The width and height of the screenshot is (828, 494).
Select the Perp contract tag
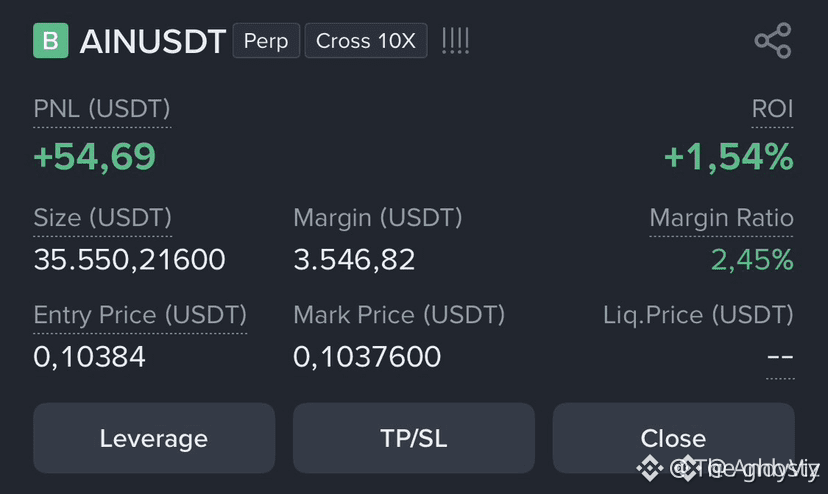point(266,41)
